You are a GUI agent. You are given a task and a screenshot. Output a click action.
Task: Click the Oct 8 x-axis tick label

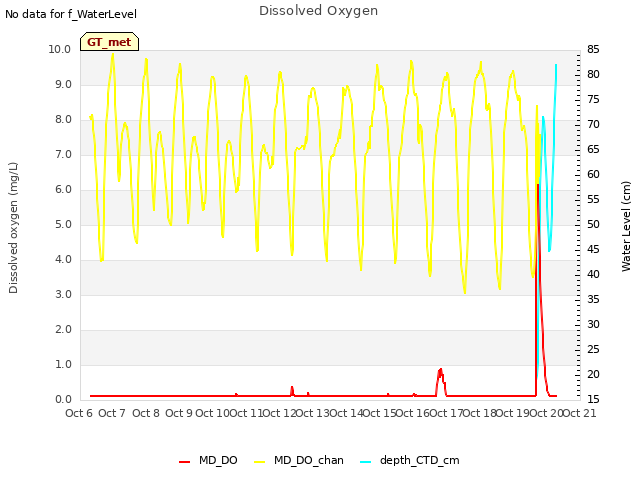pyautogui.click(x=146, y=413)
